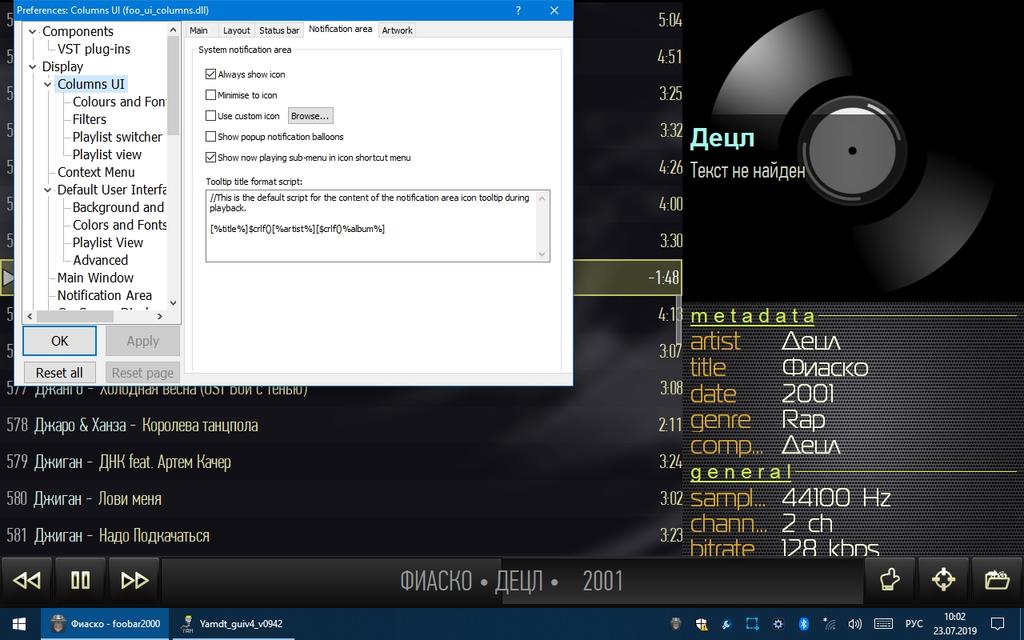This screenshot has height=640, width=1024.
Task: Open the Artwork tab
Action: (397, 30)
